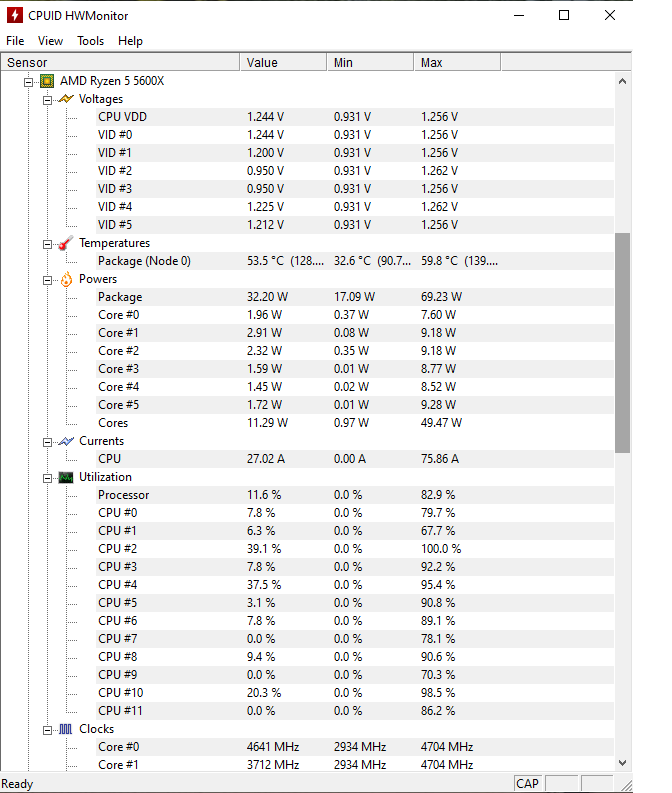Click the 69.23 W Package max value
The image size is (672, 793).
(x=441, y=297)
